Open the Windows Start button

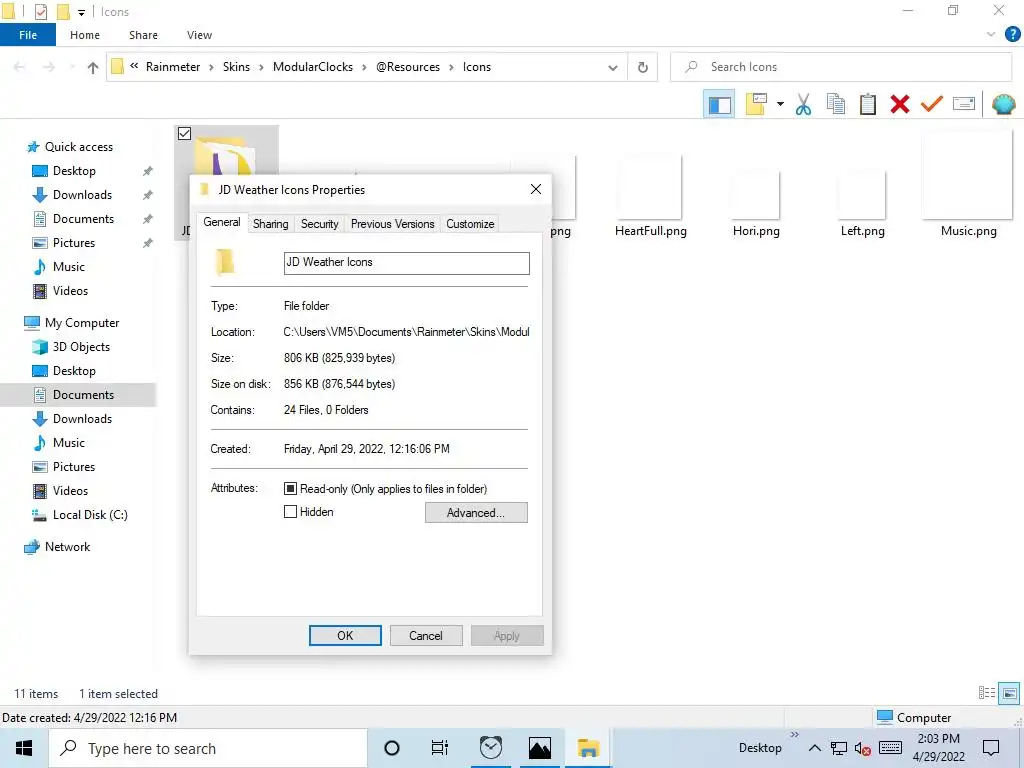pos(24,748)
